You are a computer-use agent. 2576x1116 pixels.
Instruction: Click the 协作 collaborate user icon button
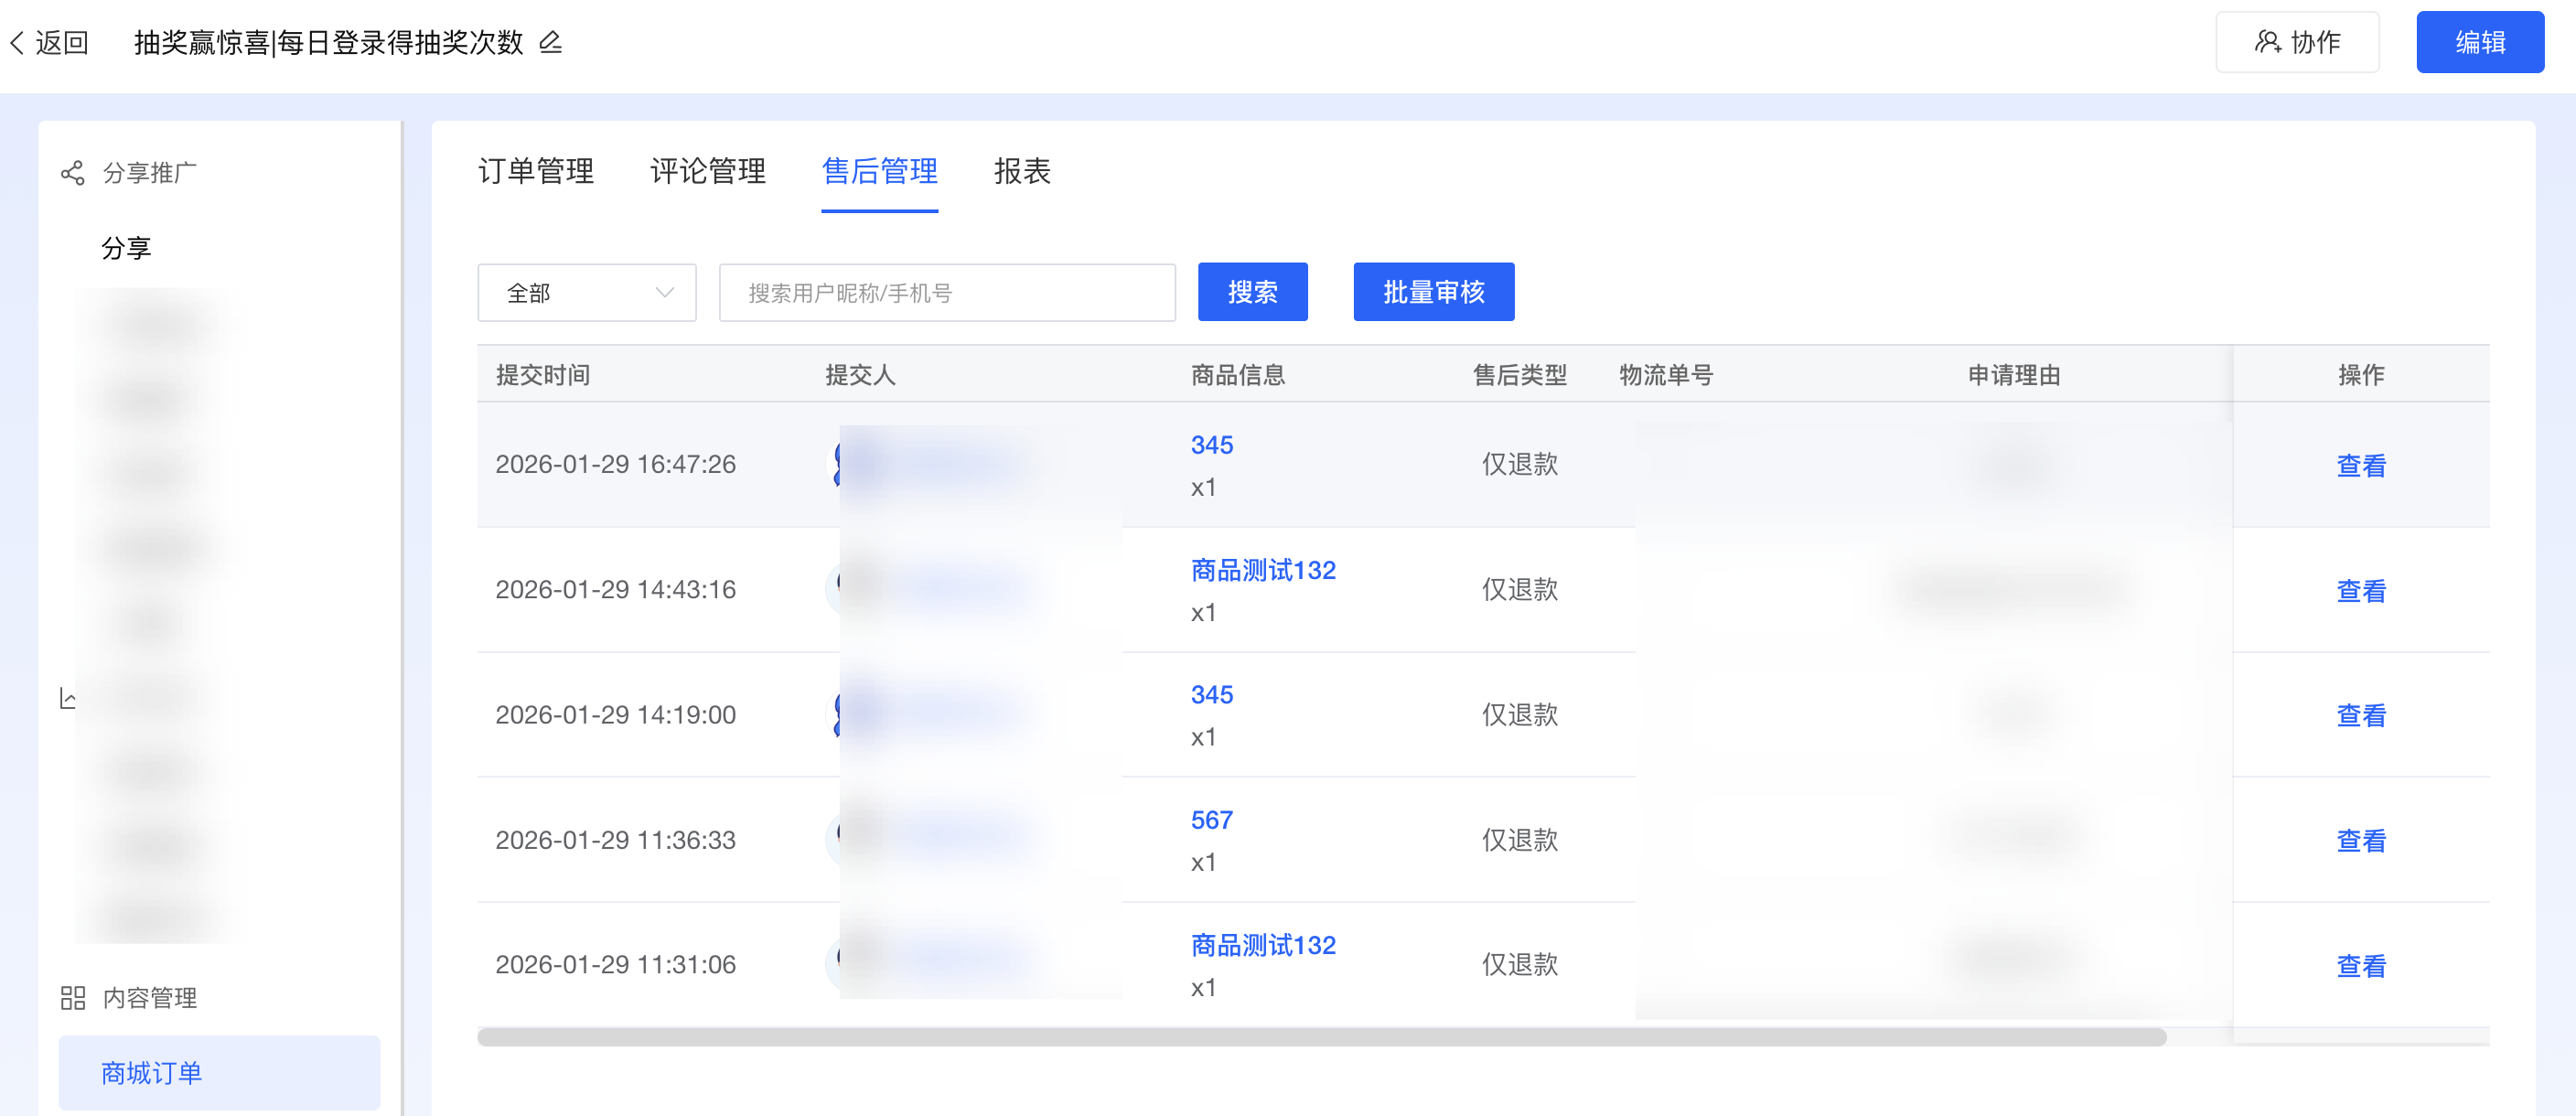click(x=2296, y=42)
